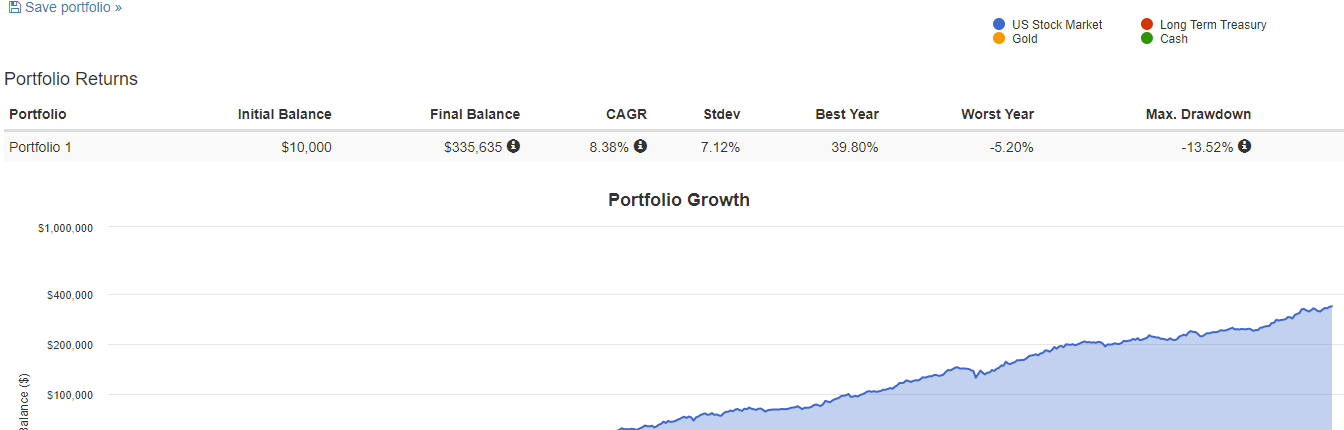The height and width of the screenshot is (430, 1344).
Task: Click the Worst Year column header
Action: pos(997,114)
